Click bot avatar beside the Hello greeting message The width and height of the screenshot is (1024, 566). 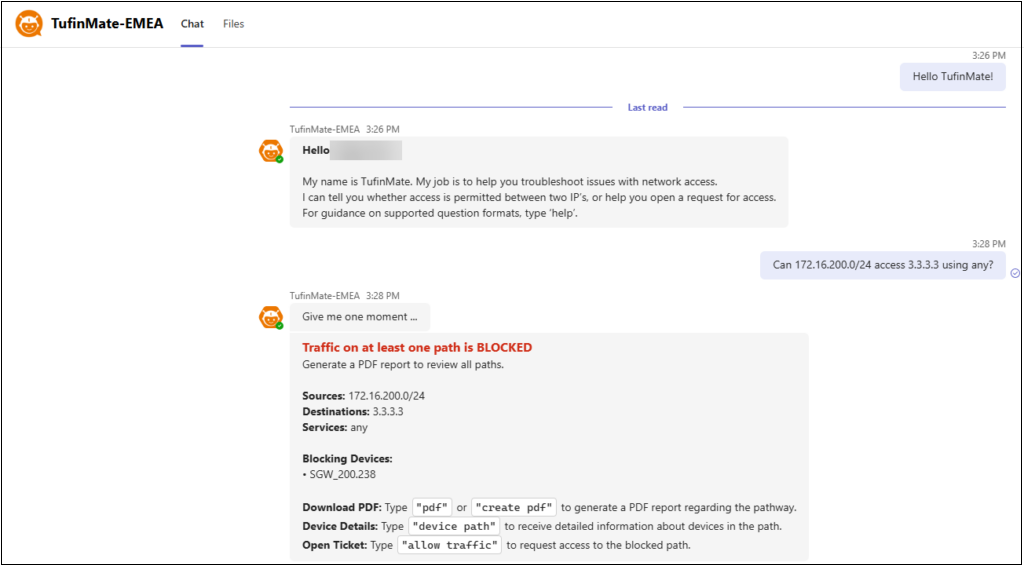click(271, 151)
